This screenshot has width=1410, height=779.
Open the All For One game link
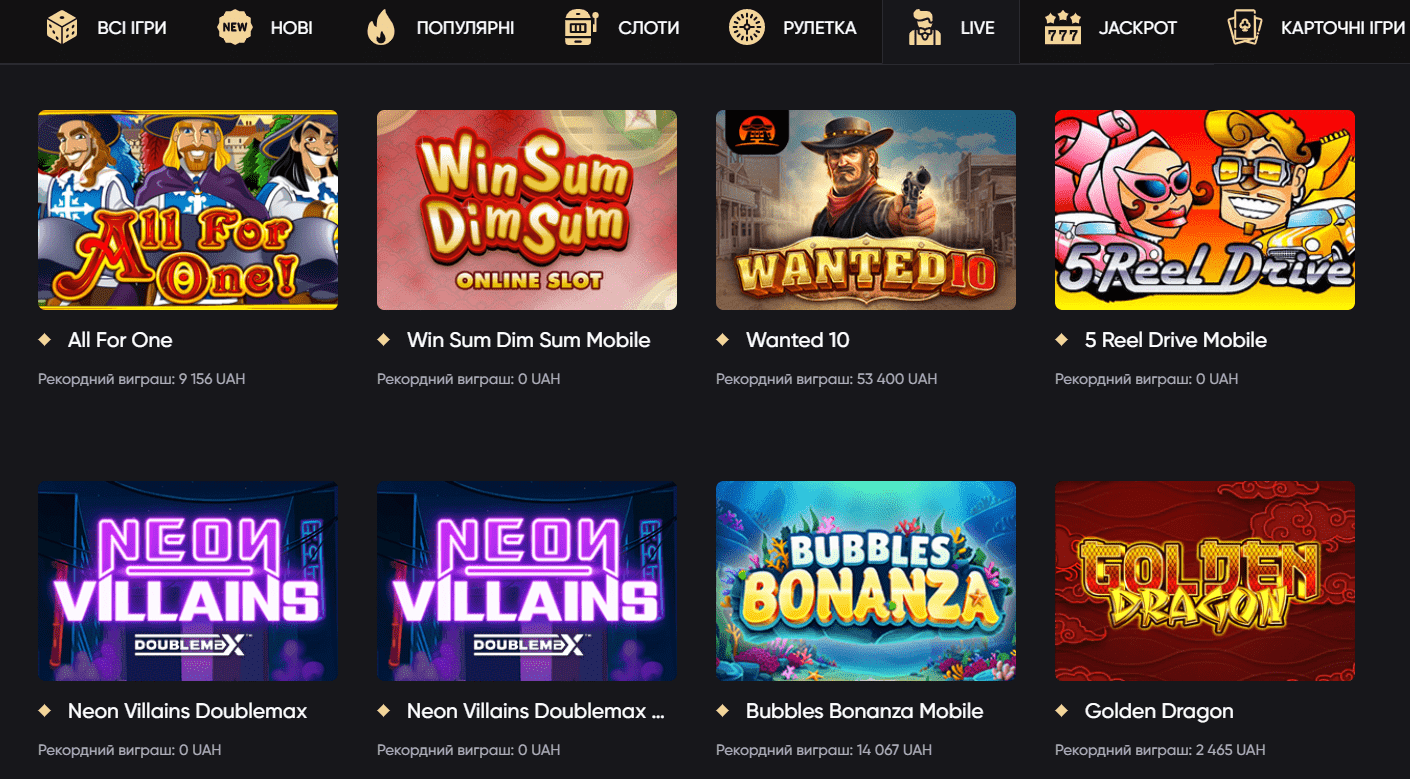(x=120, y=340)
